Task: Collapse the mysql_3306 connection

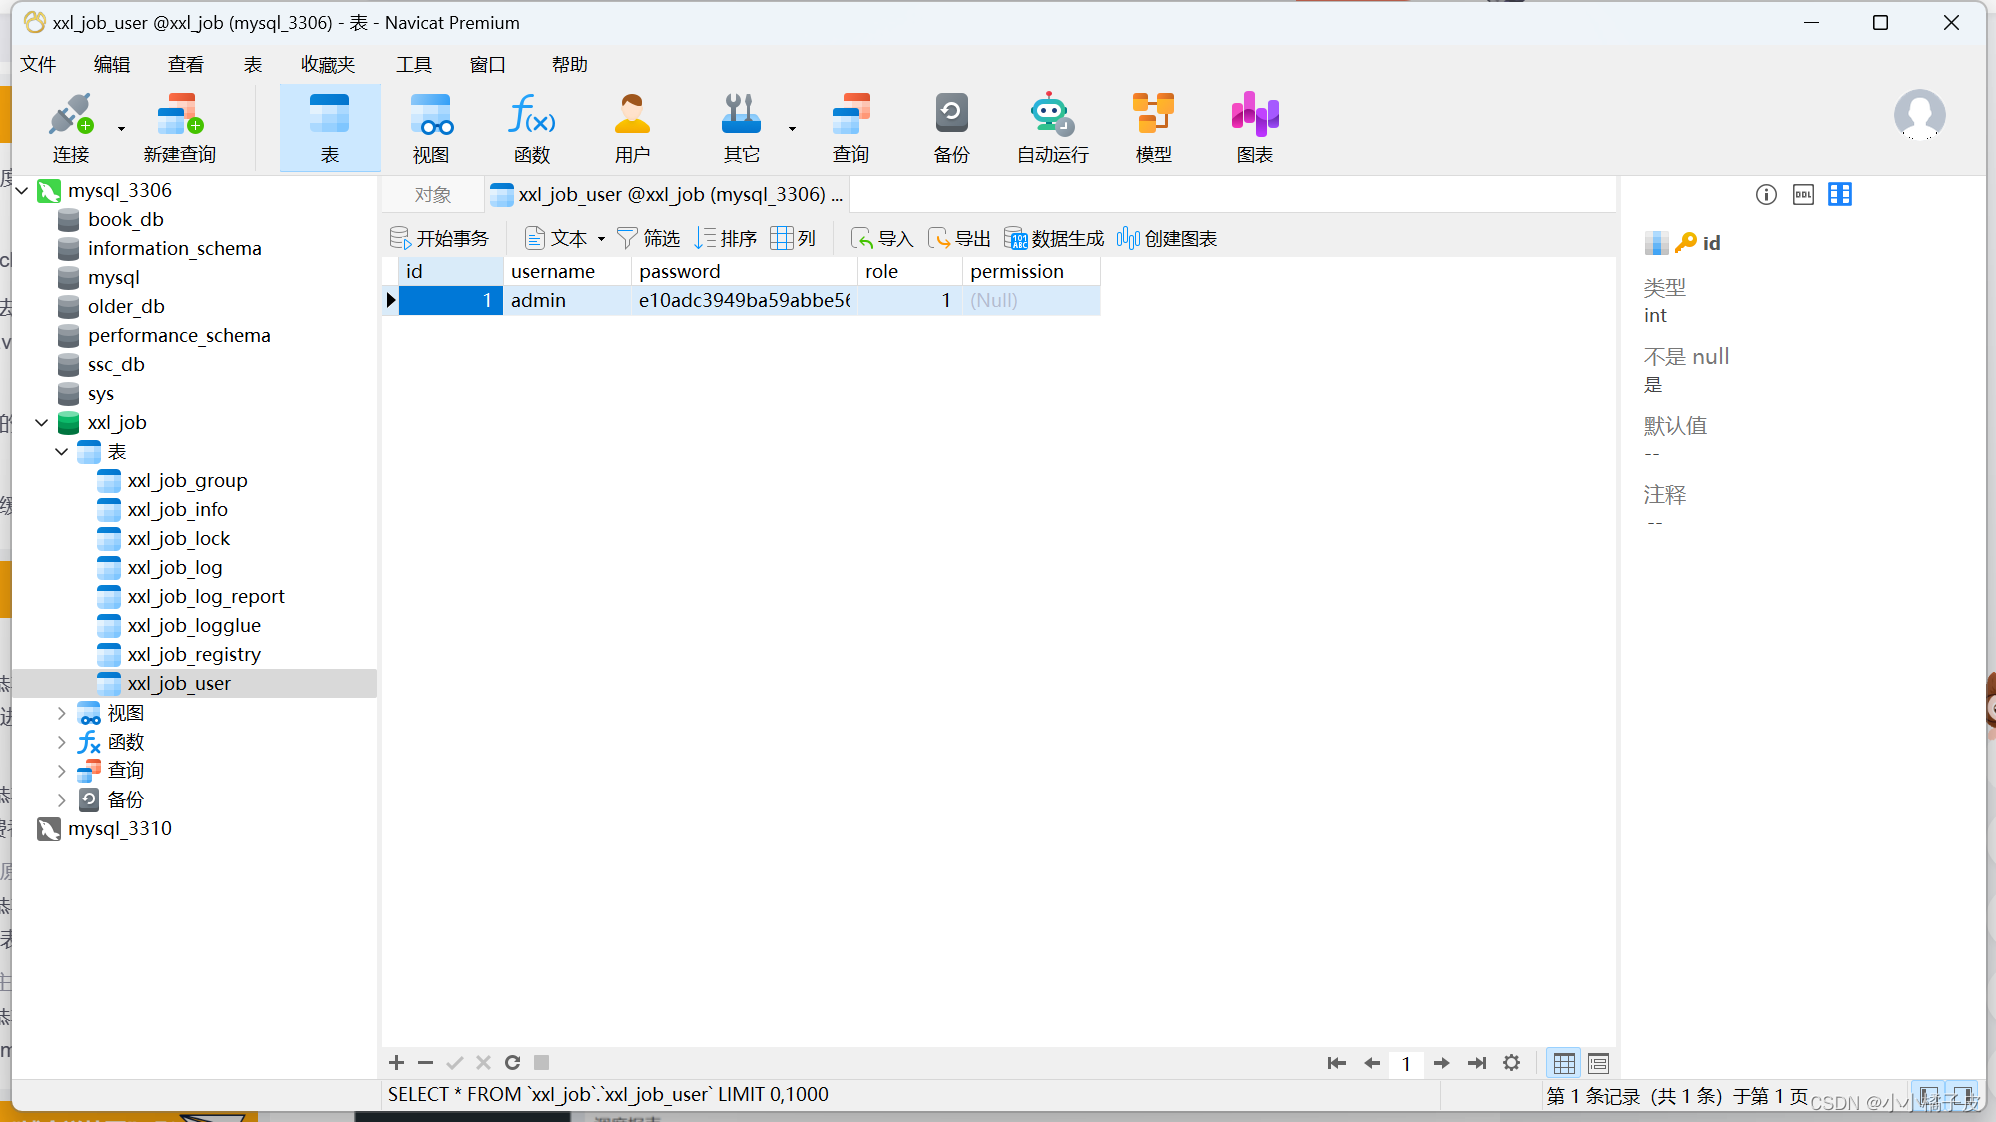Action: click(22, 190)
